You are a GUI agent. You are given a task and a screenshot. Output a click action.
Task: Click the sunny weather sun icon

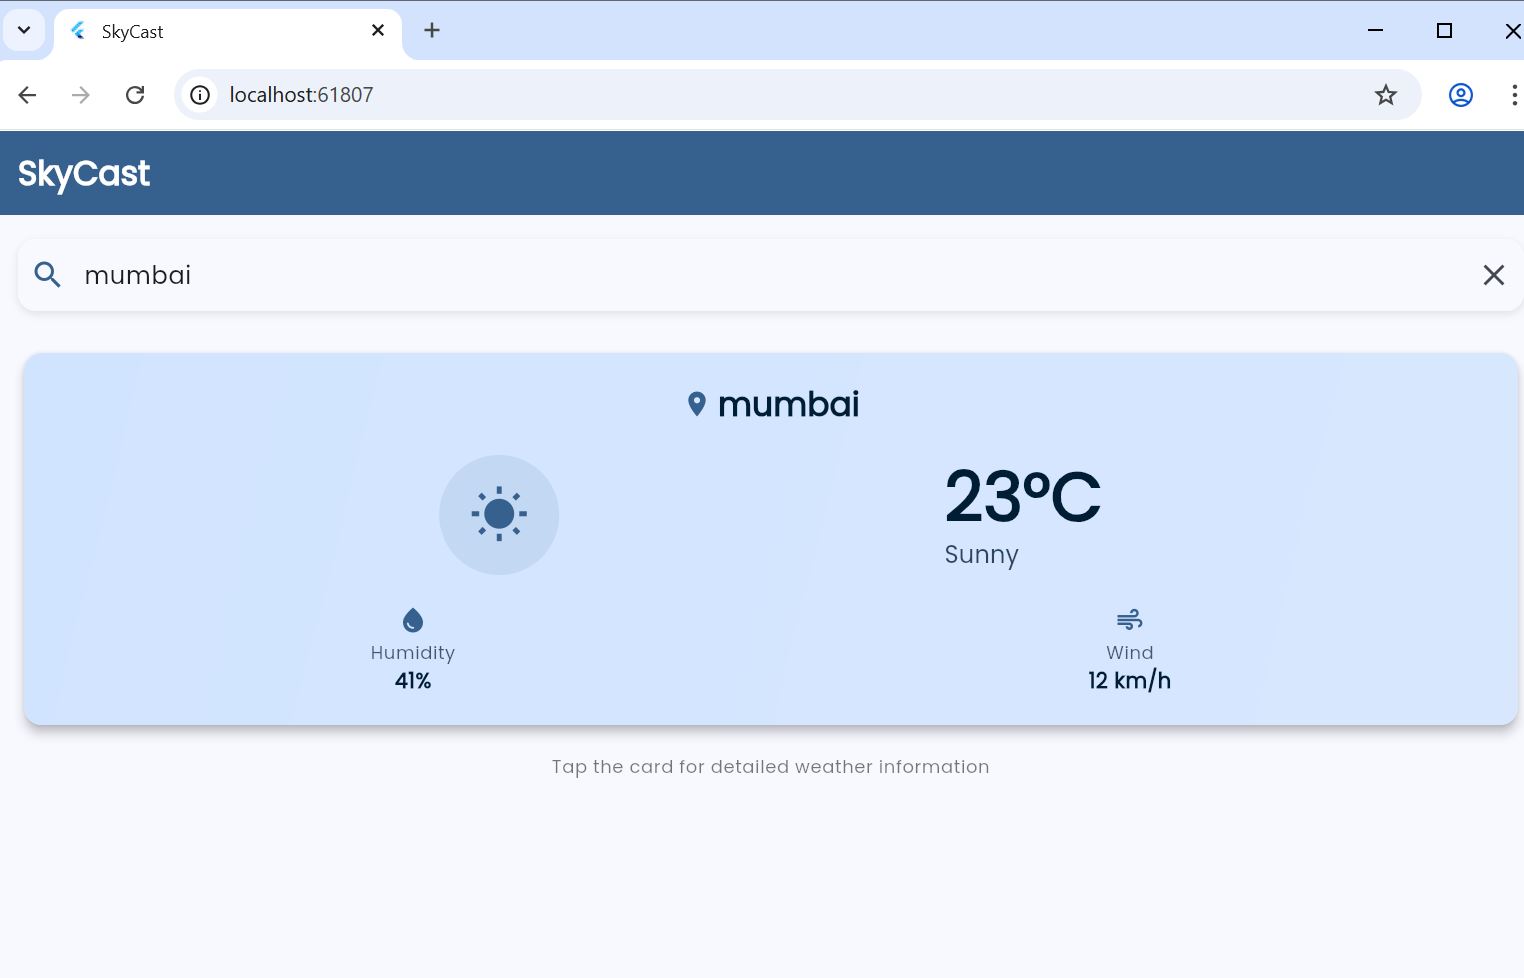coord(499,514)
